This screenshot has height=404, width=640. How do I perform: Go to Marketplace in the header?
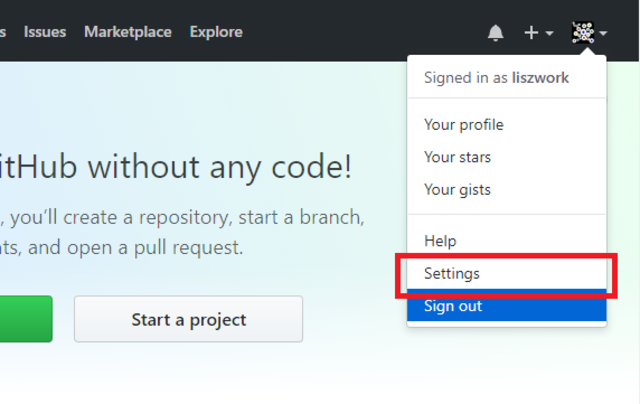click(x=128, y=32)
